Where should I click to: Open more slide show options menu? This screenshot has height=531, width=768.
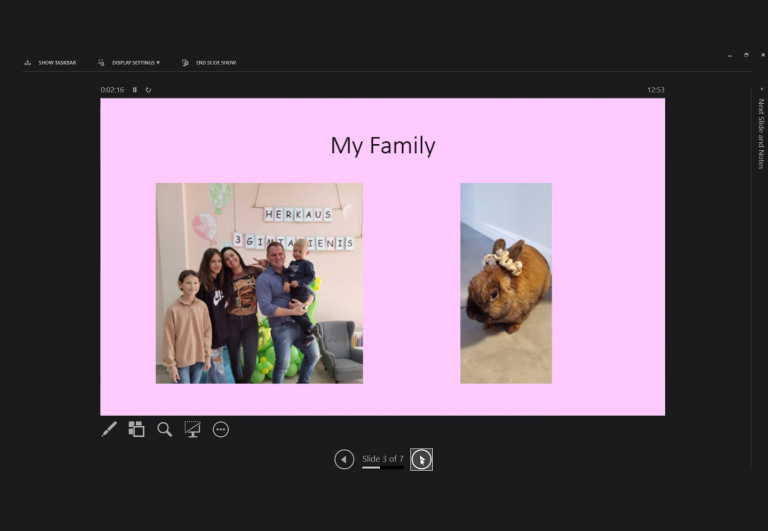pyautogui.click(x=221, y=429)
